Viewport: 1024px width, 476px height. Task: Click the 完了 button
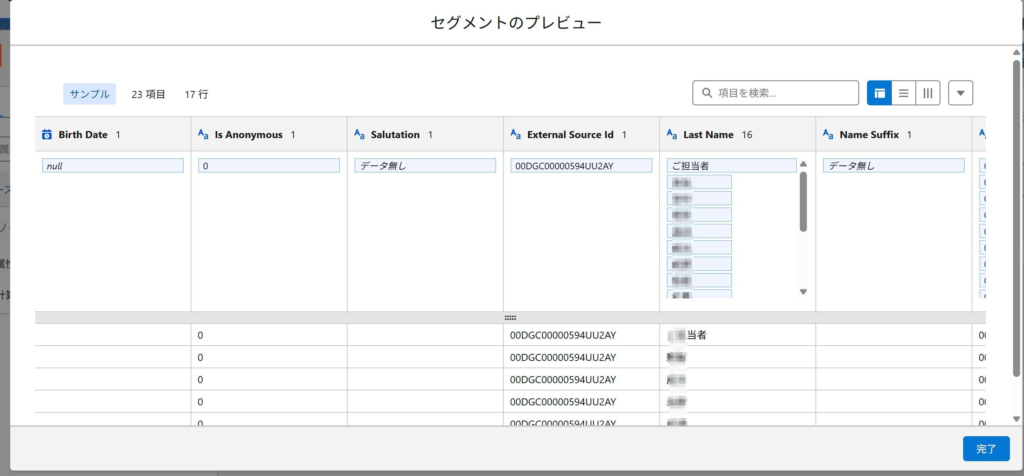pyautogui.click(x=986, y=449)
